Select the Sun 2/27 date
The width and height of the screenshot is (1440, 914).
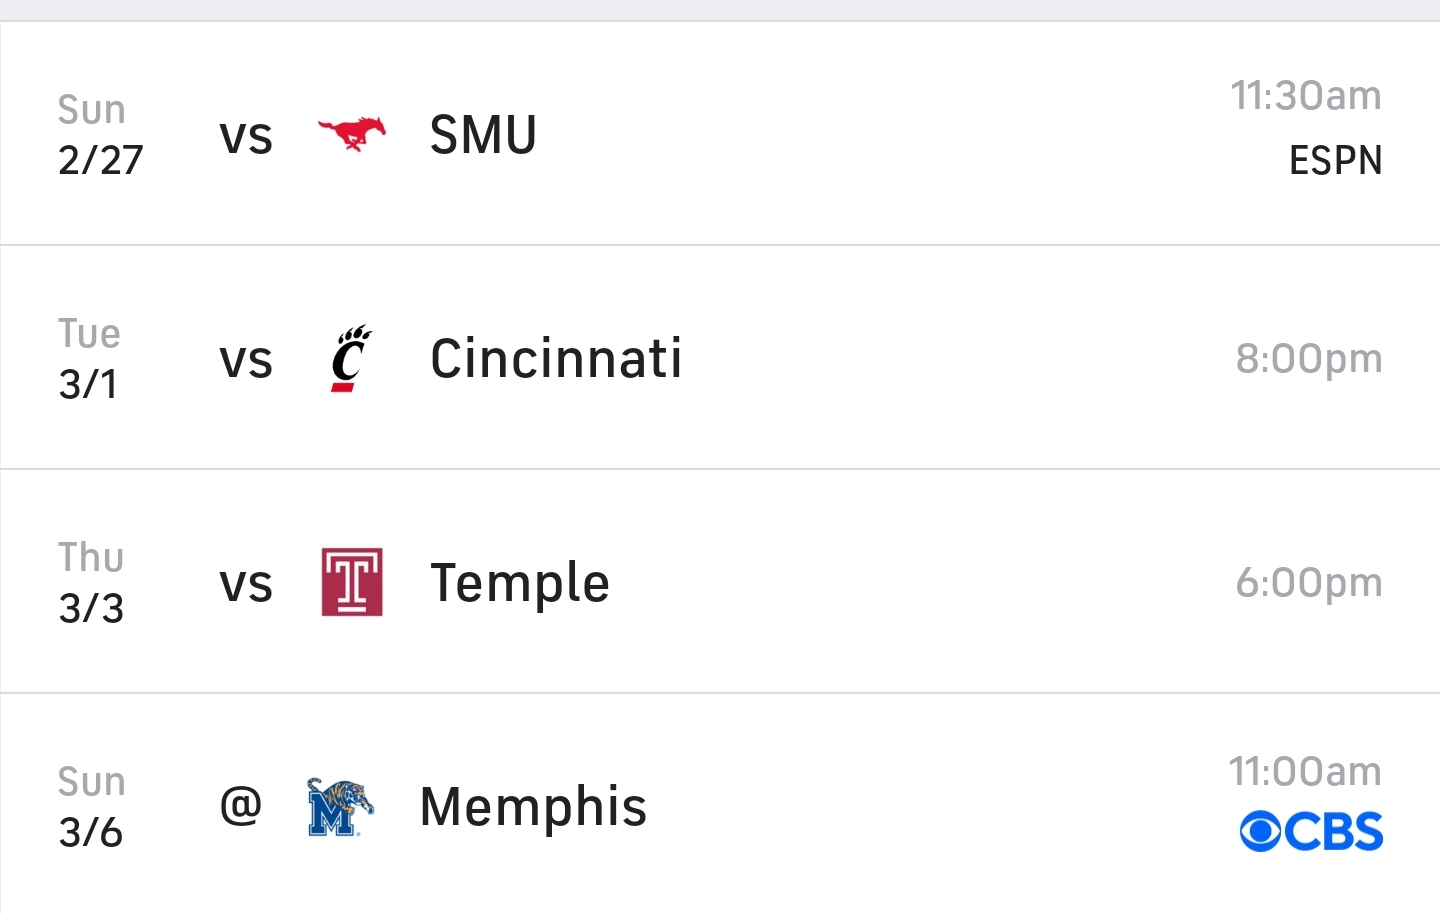coord(100,135)
